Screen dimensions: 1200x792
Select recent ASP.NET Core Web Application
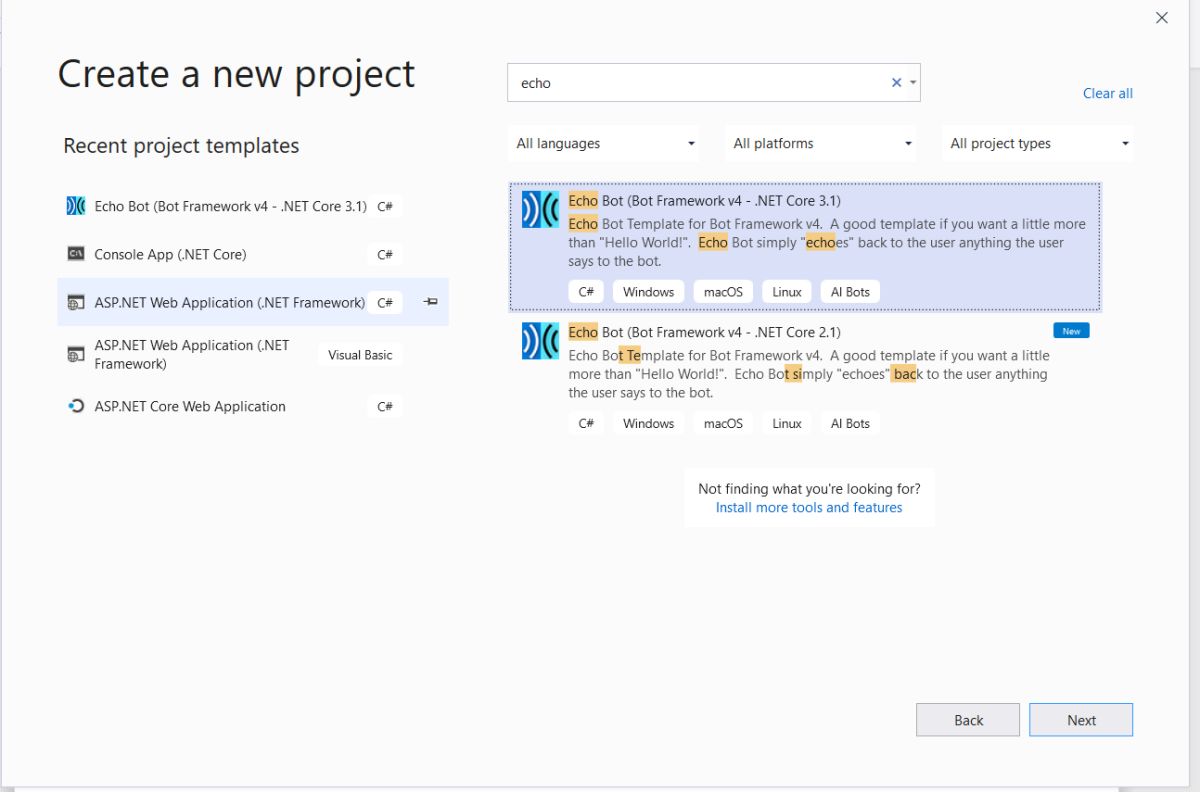tap(253, 406)
